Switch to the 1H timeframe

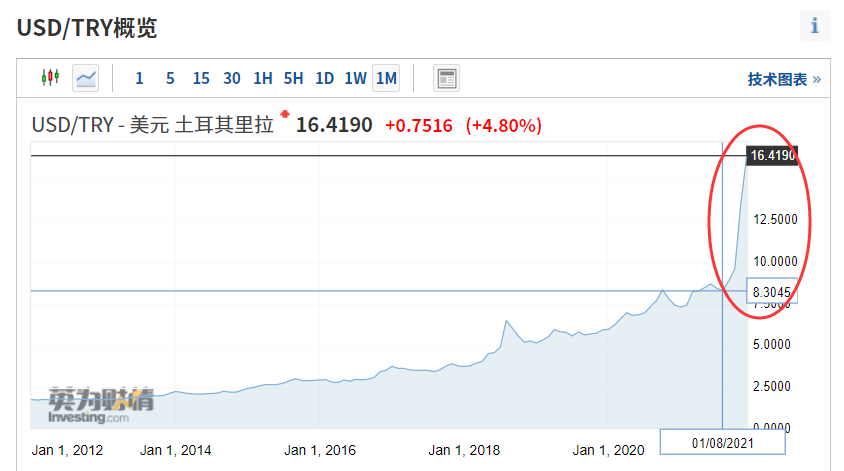tap(263, 78)
